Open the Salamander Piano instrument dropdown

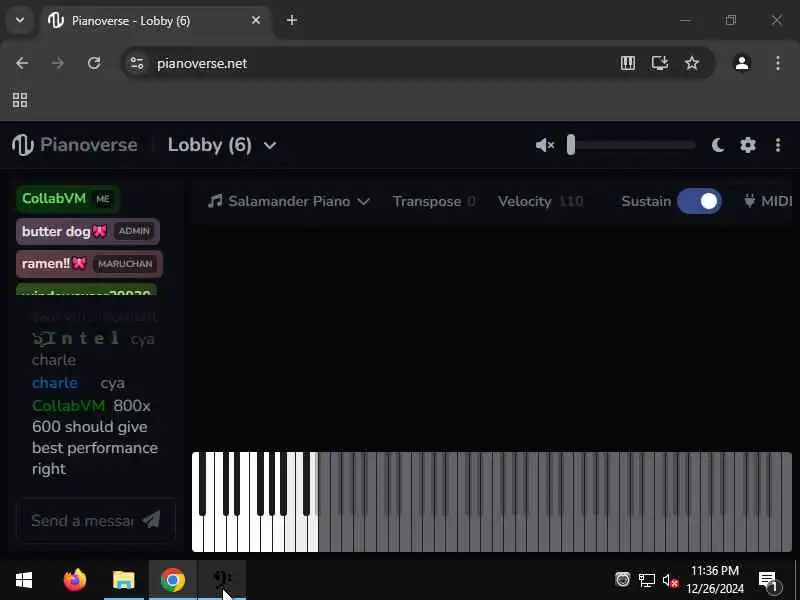[x=289, y=201]
